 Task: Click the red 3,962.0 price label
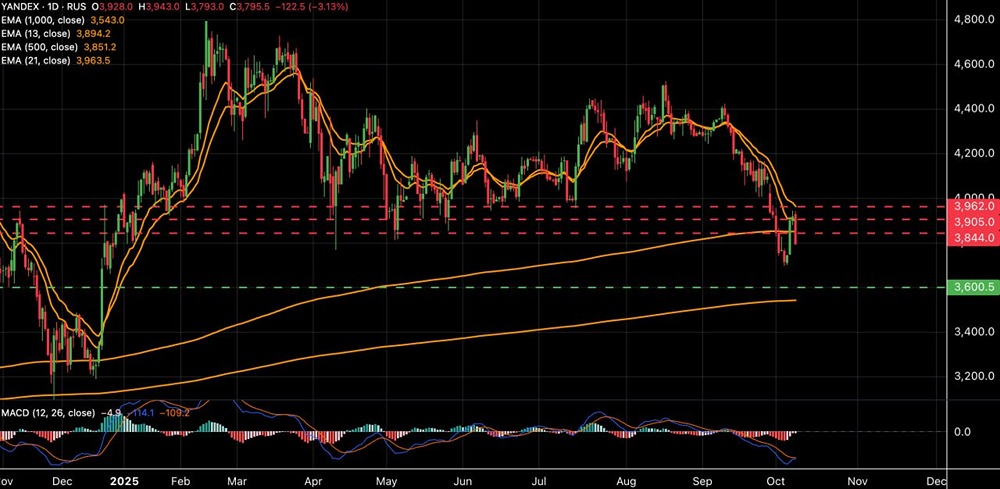tap(974, 207)
